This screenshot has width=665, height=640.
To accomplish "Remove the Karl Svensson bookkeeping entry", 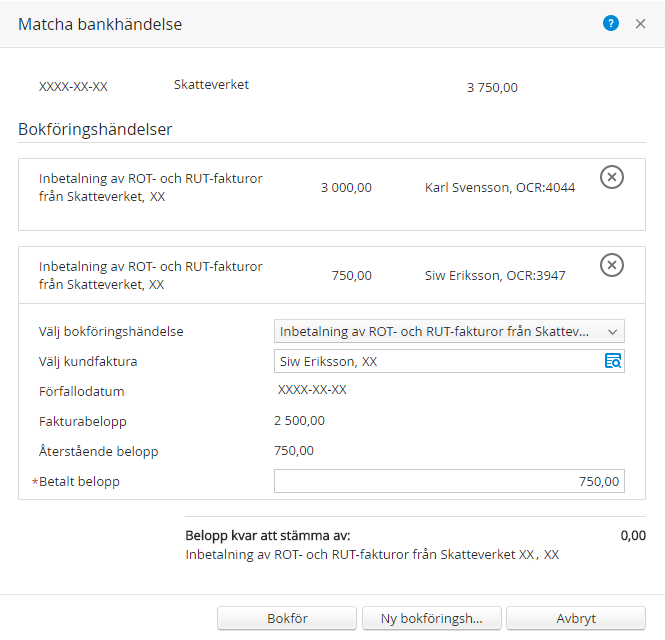I will [x=611, y=177].
